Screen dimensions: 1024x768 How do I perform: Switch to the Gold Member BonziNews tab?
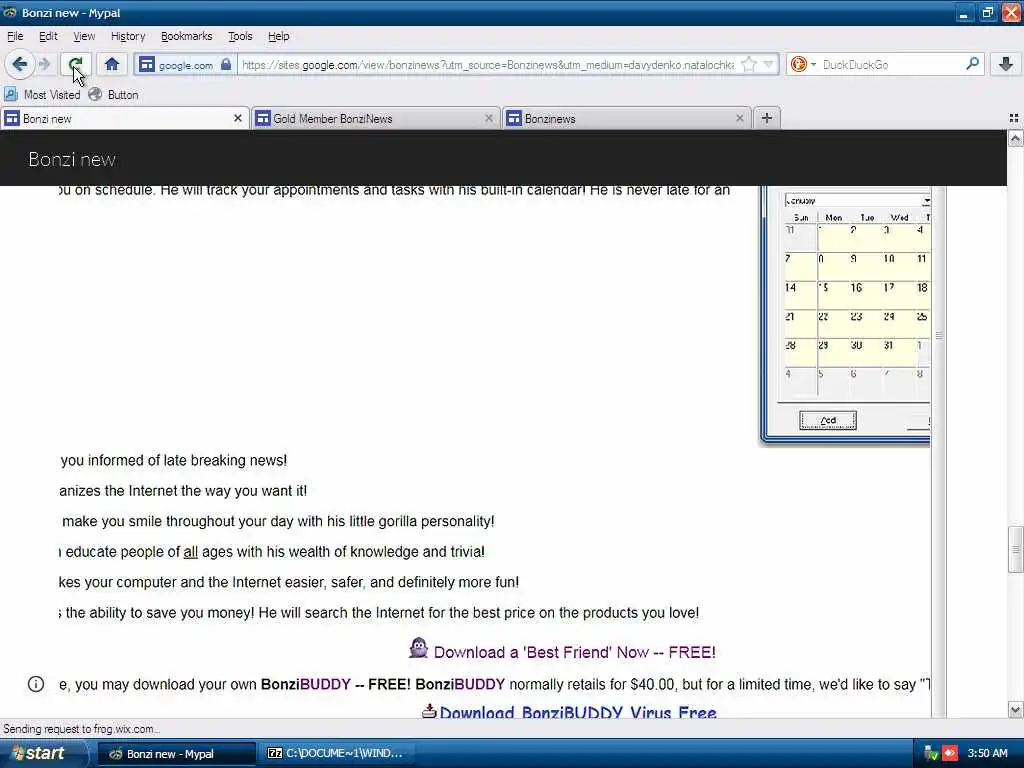pos(375,118)
